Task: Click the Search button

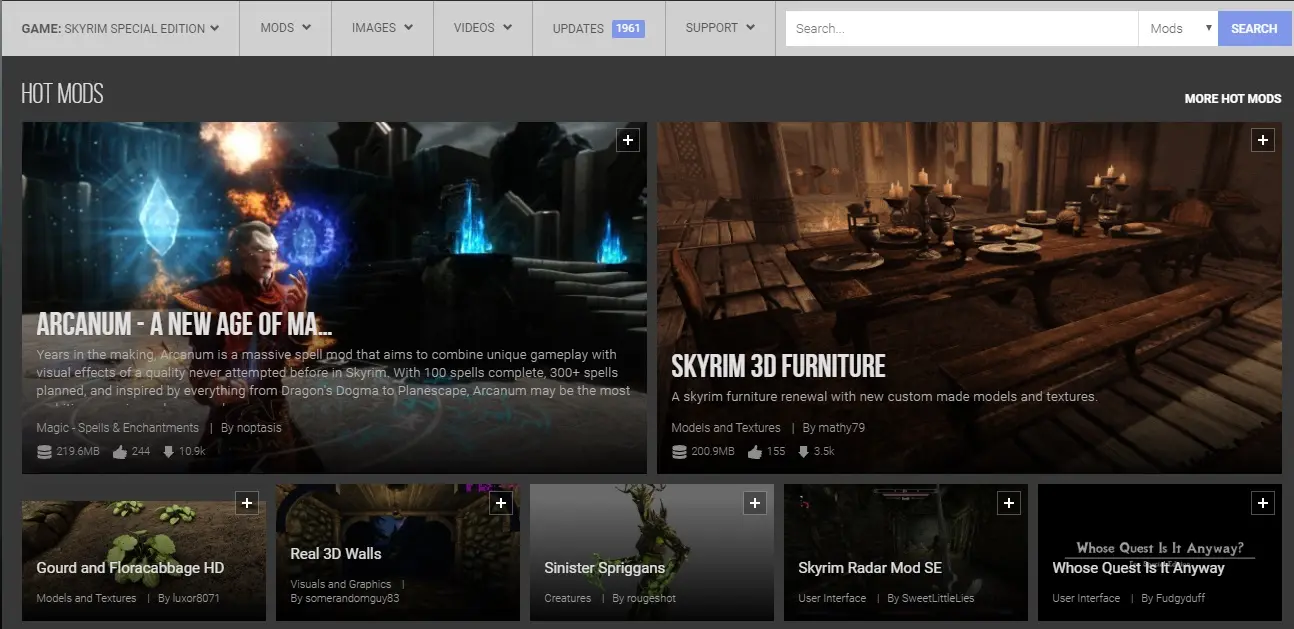Action: point(1254,28)
